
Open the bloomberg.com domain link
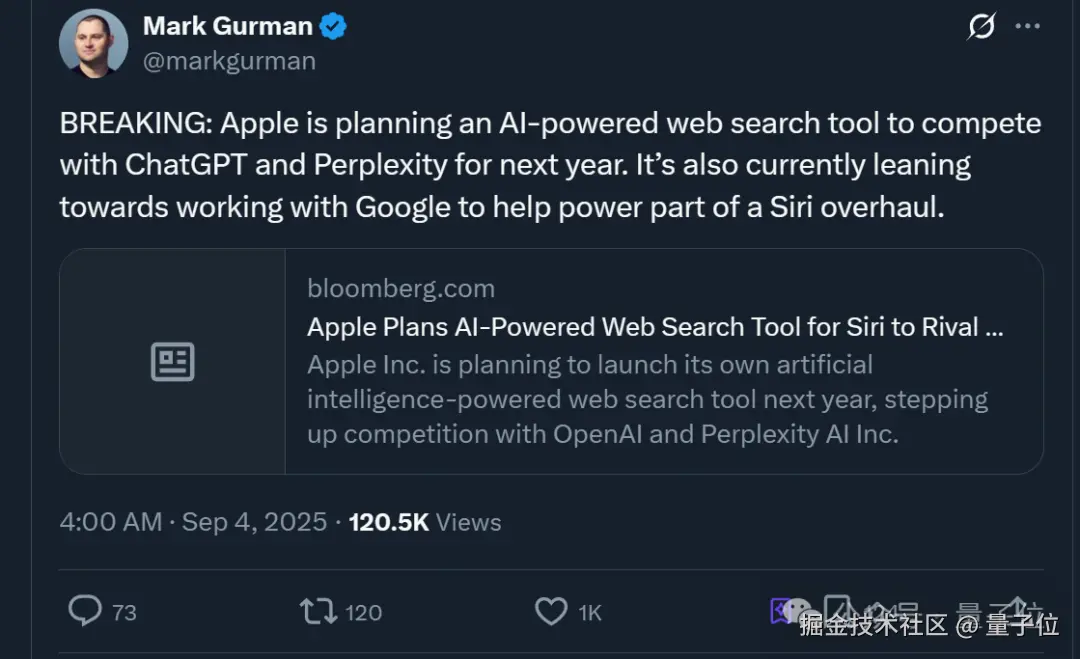click(401, 289)
